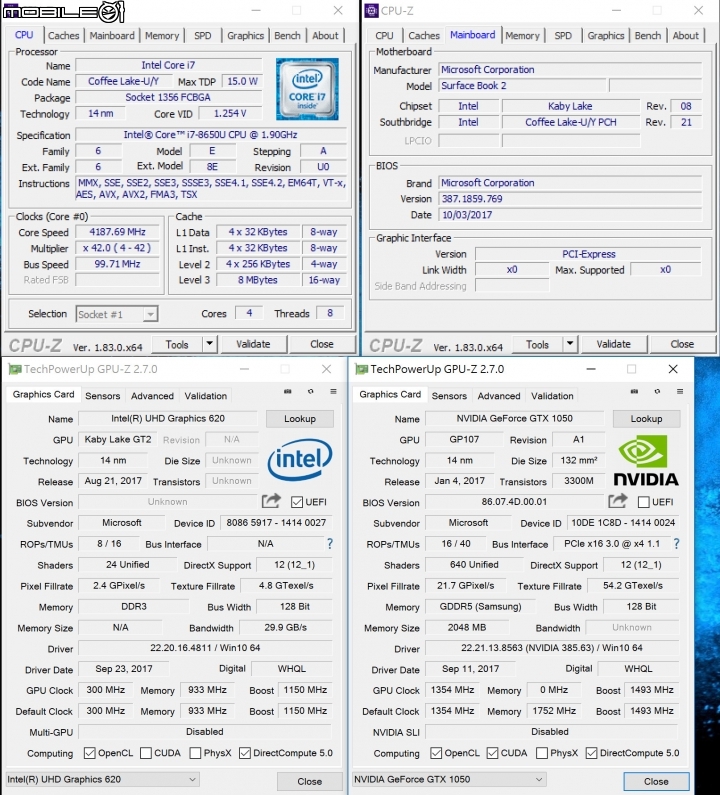Click Close button in right CPU-Z footer

pos(682,344)
